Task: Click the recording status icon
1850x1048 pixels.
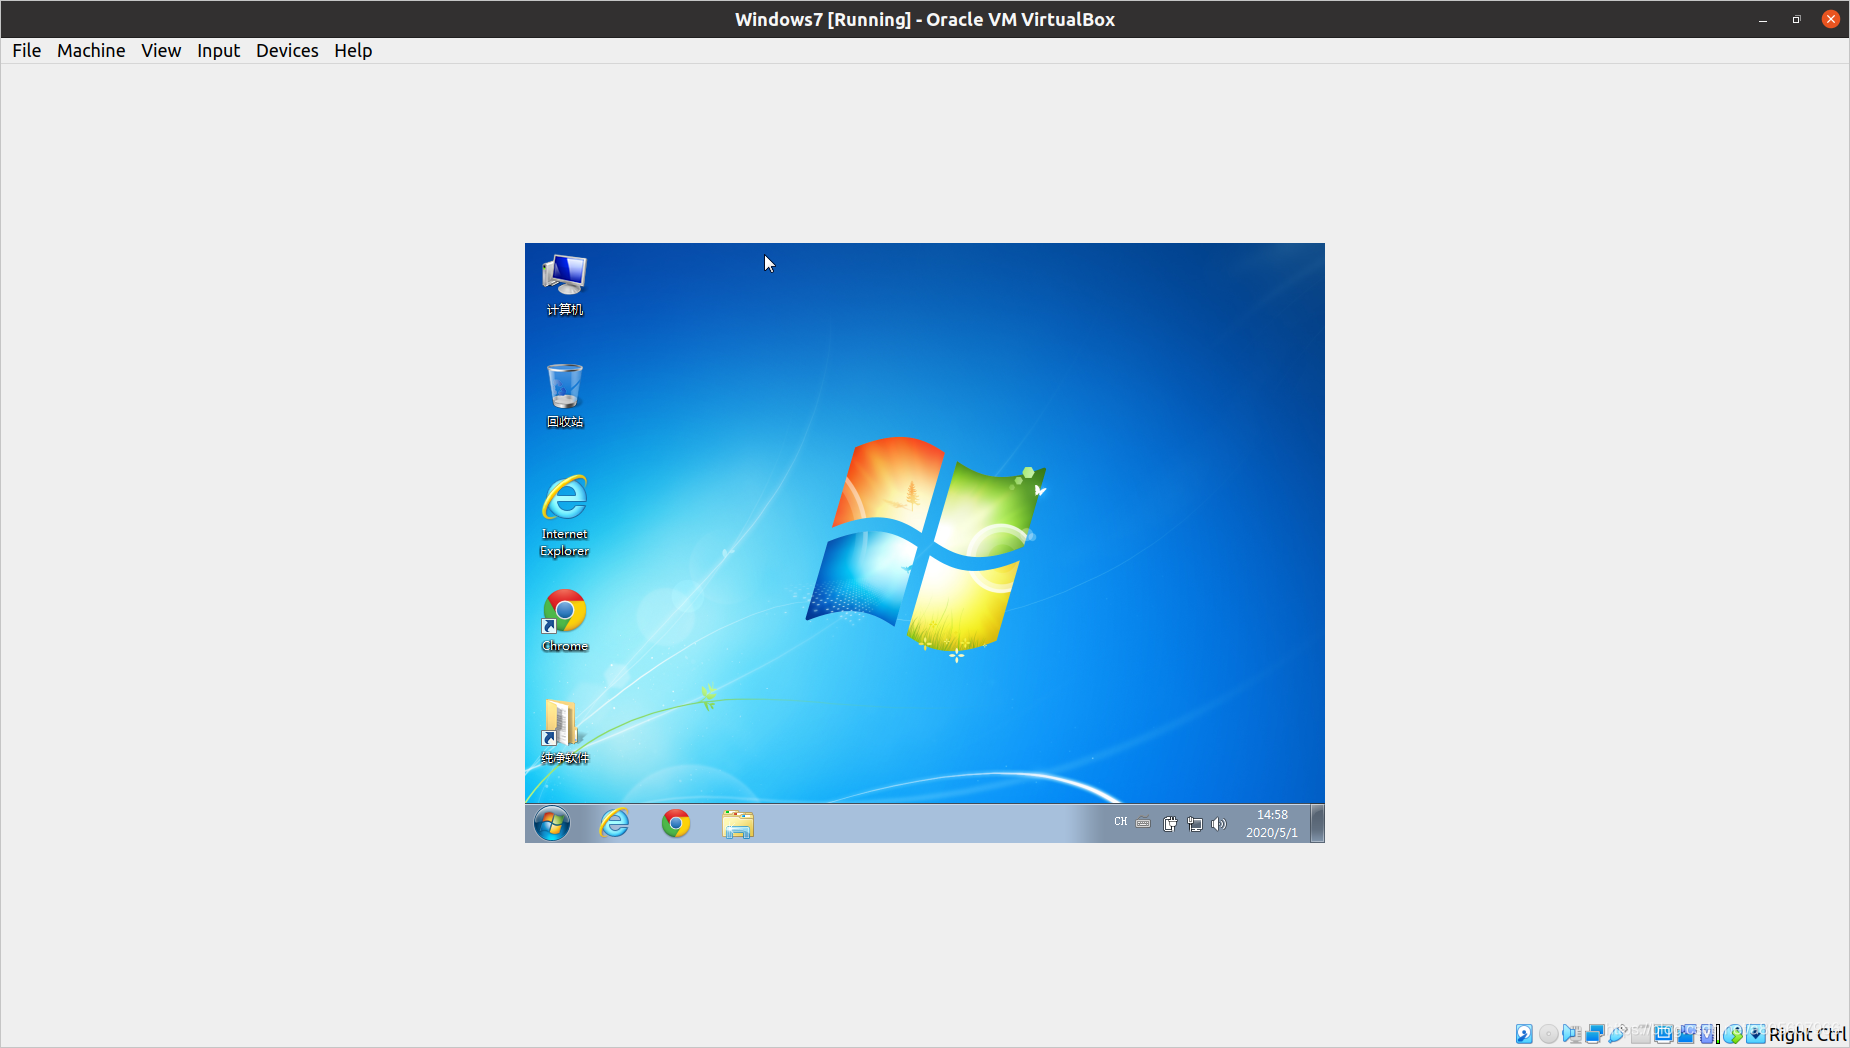Action: (x=1687, y=1034)
